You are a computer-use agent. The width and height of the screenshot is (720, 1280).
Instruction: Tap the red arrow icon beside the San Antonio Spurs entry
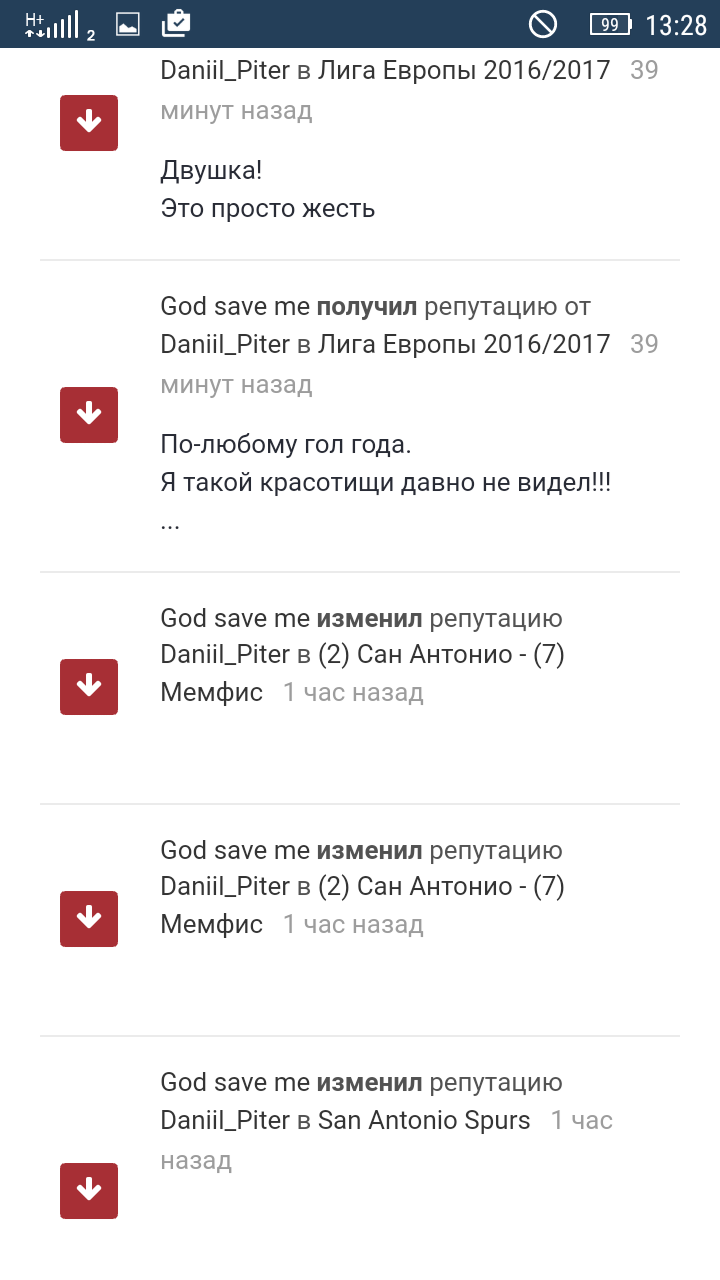89,1191
